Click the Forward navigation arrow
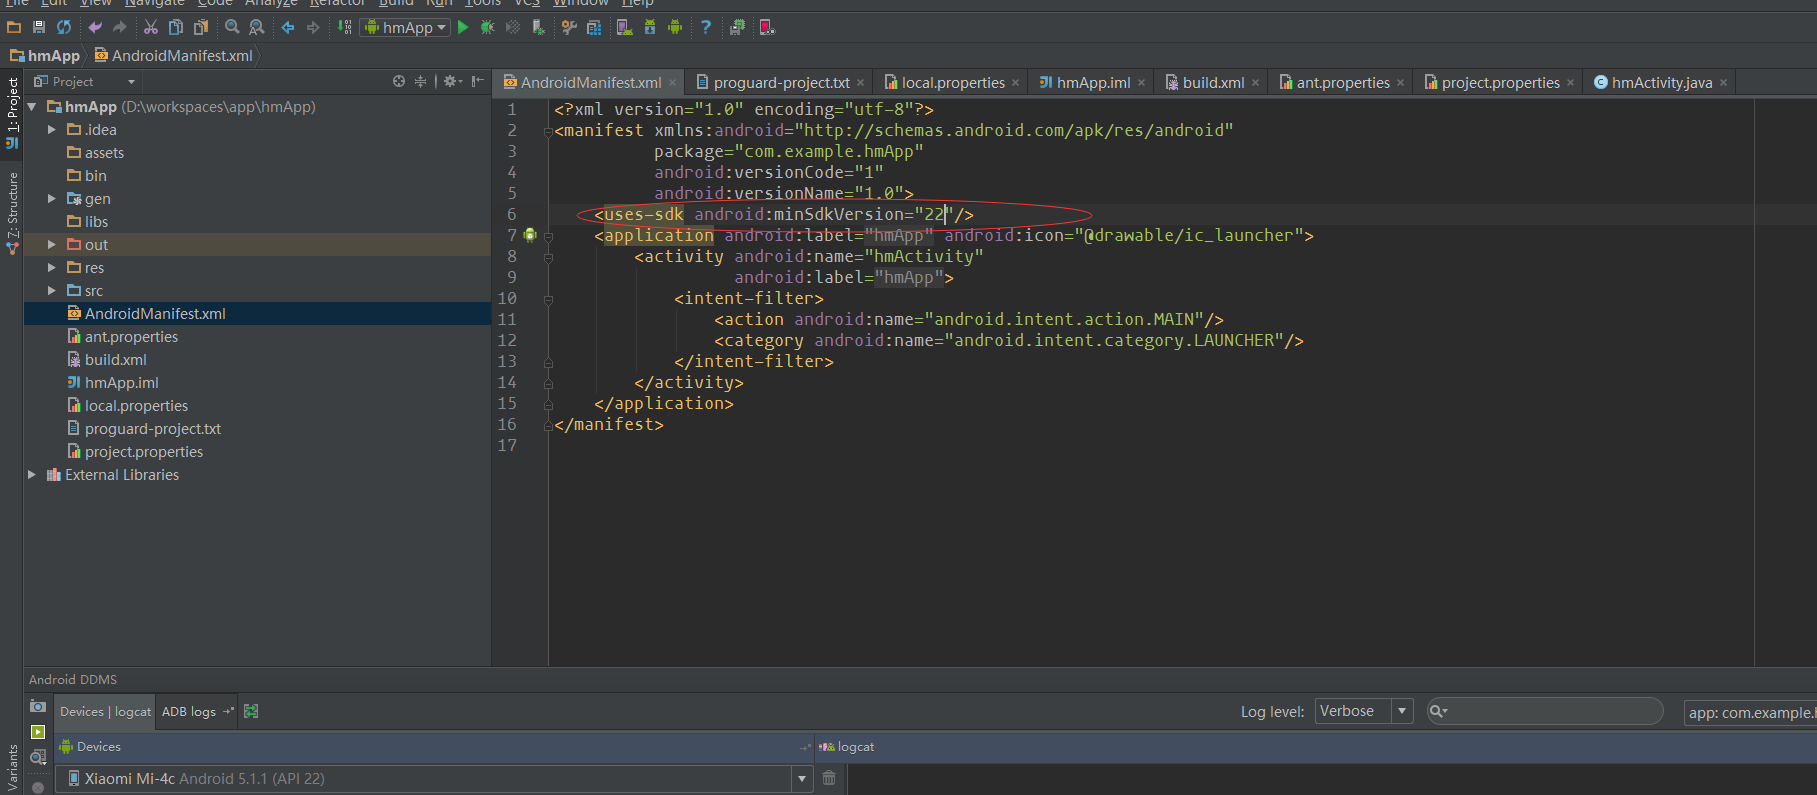 [x=313, y=27]
